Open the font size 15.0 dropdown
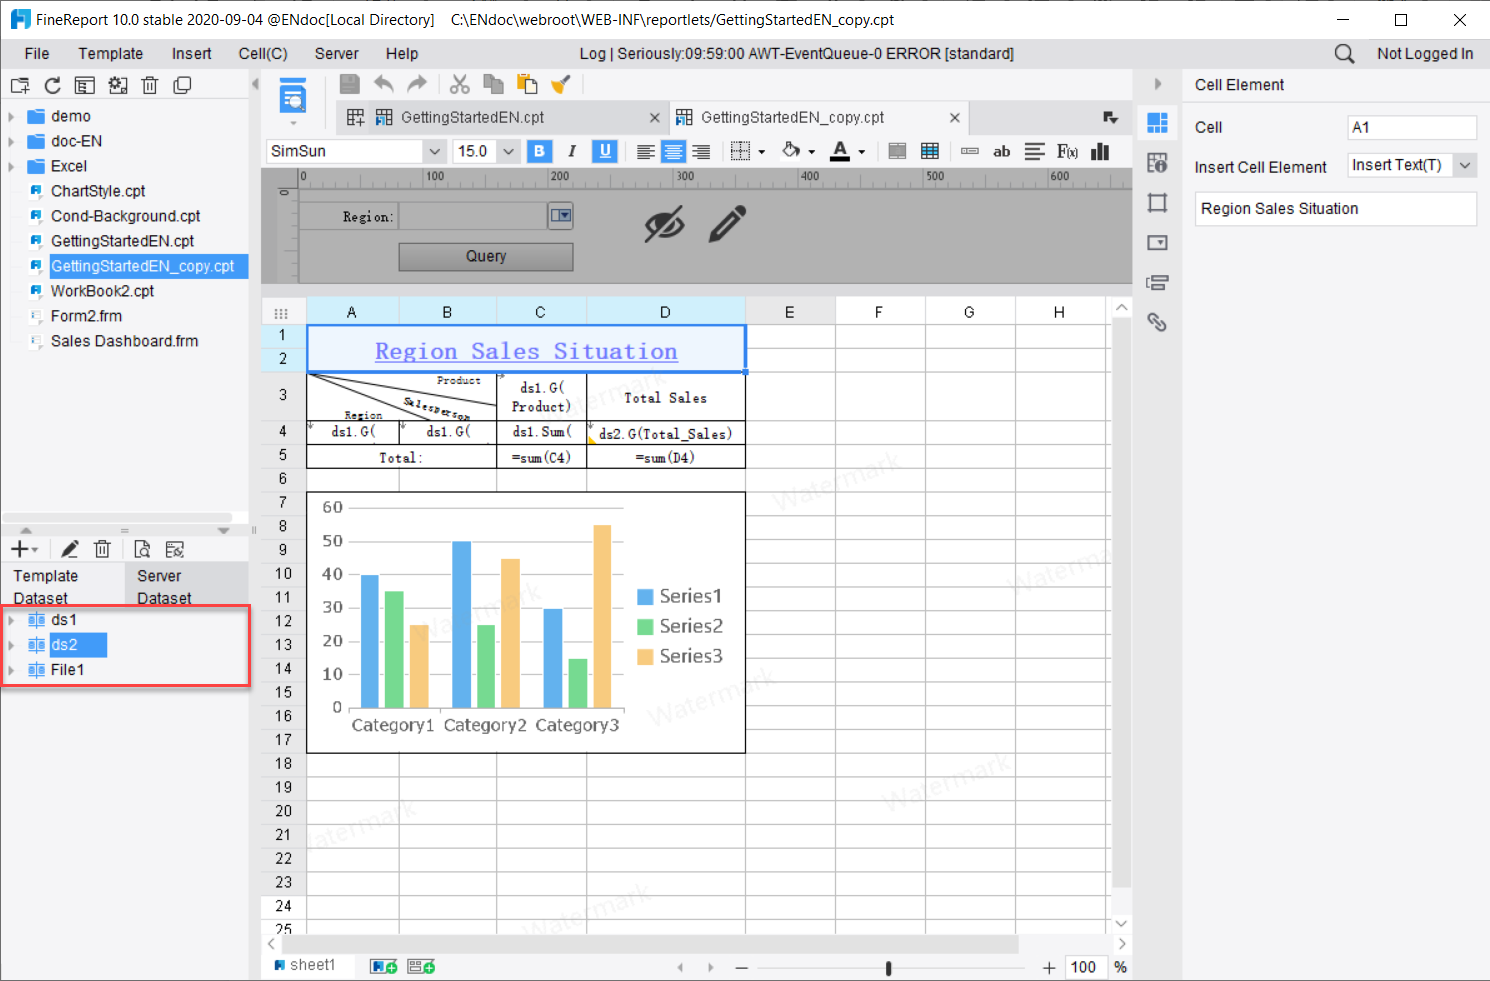 [x=507, y=151]
